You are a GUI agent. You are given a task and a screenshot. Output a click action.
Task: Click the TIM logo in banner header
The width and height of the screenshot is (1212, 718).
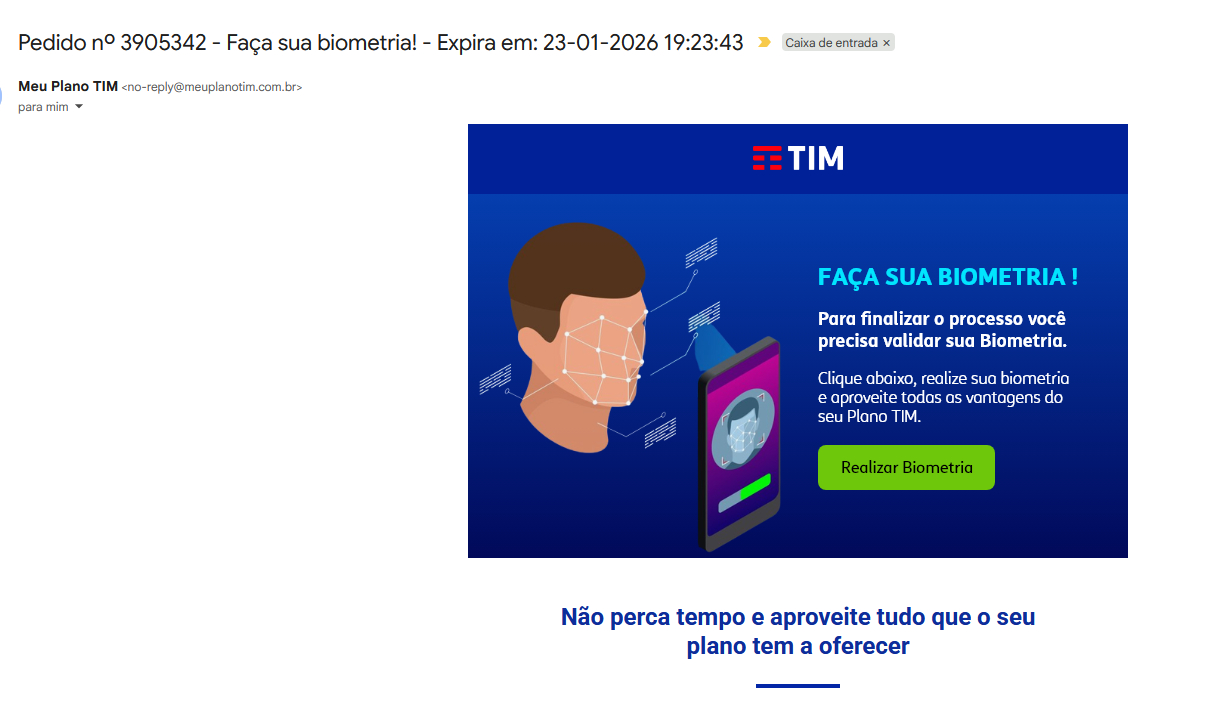pos(798,158)
